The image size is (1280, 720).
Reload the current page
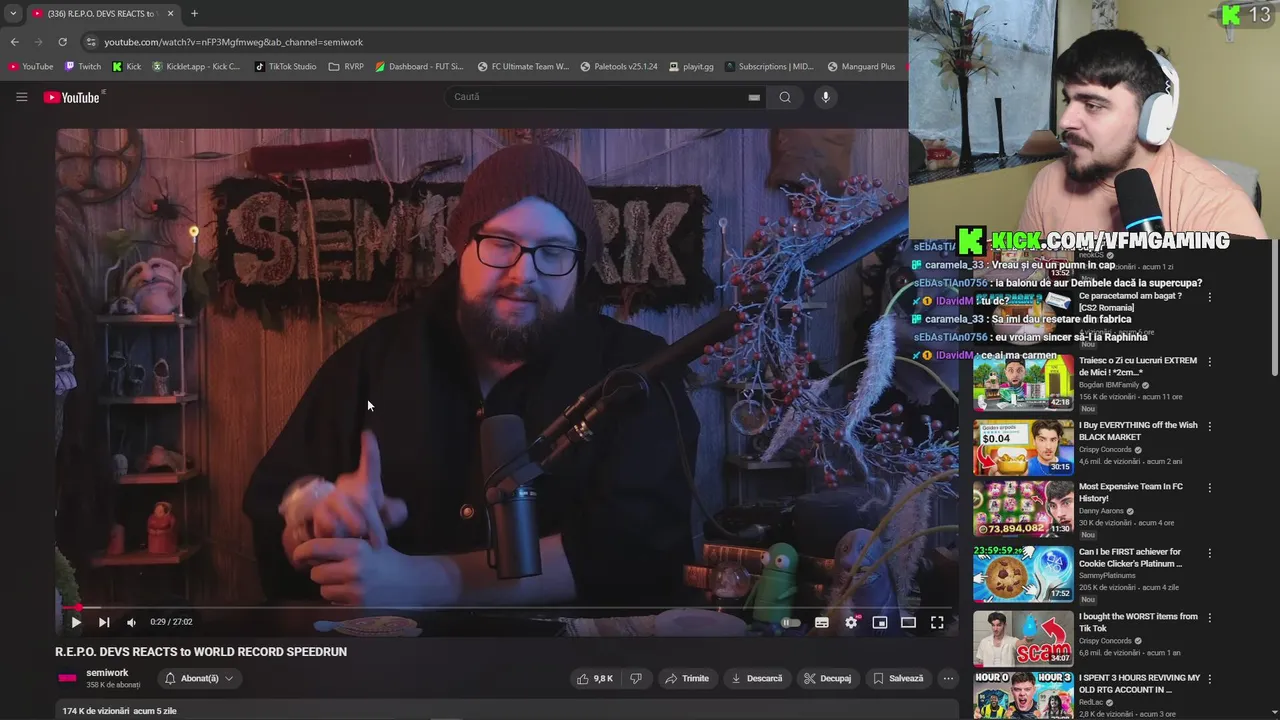(x=62, y=42)
